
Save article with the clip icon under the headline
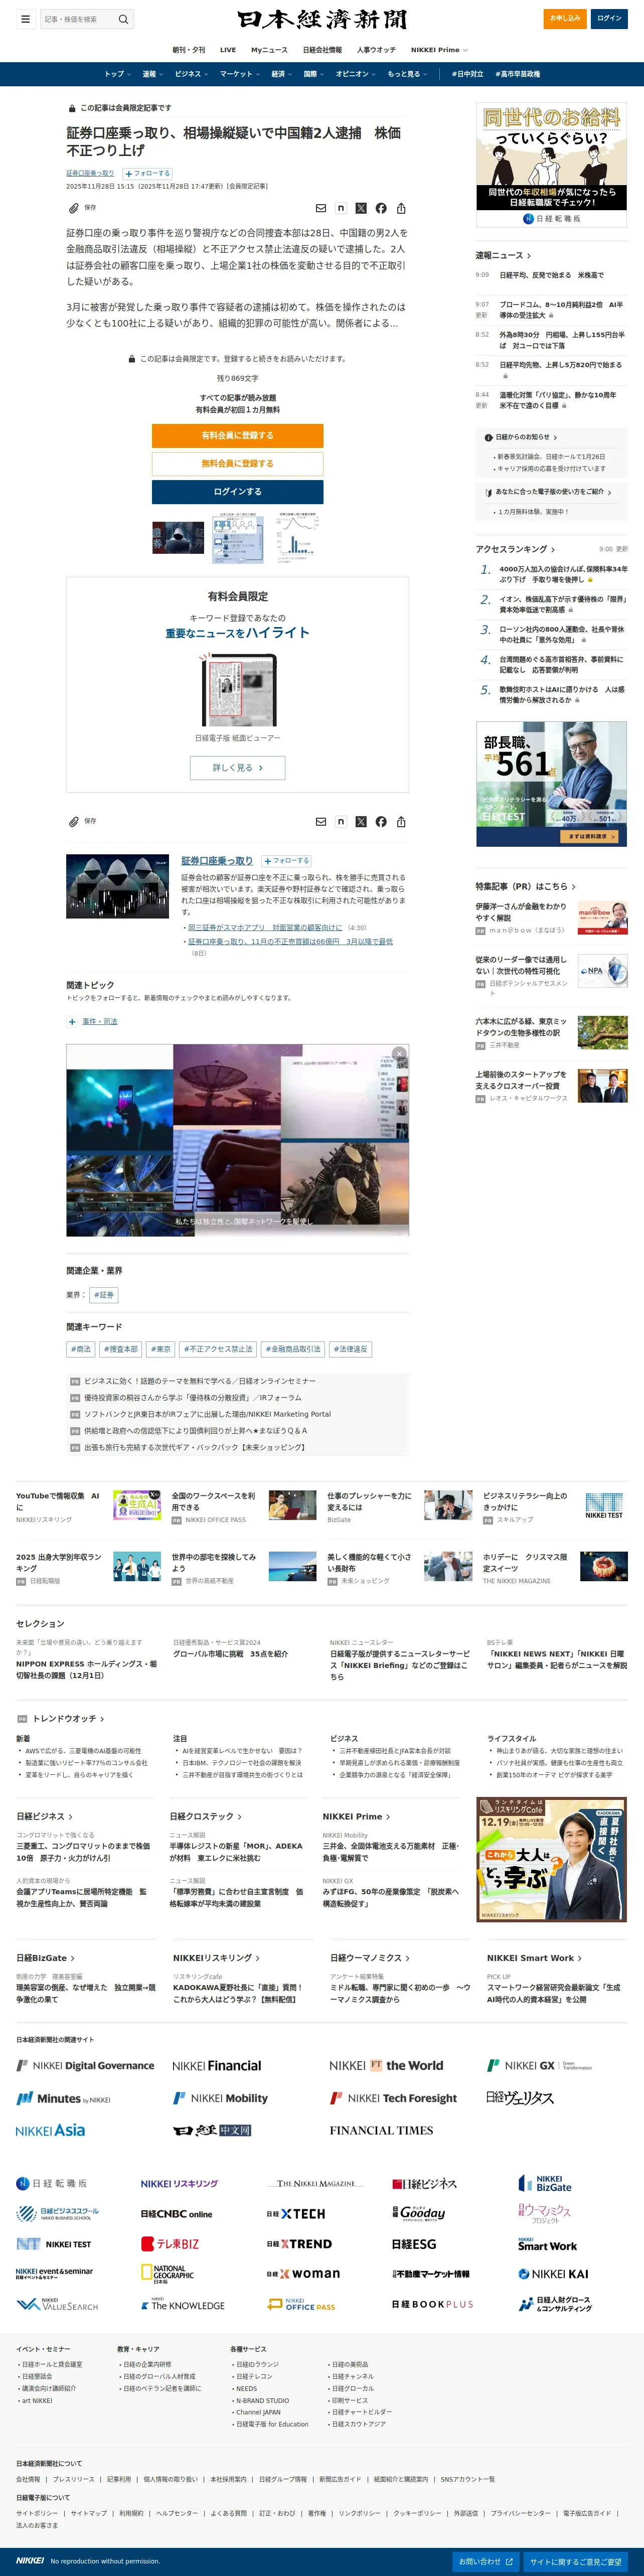[73, 208]
